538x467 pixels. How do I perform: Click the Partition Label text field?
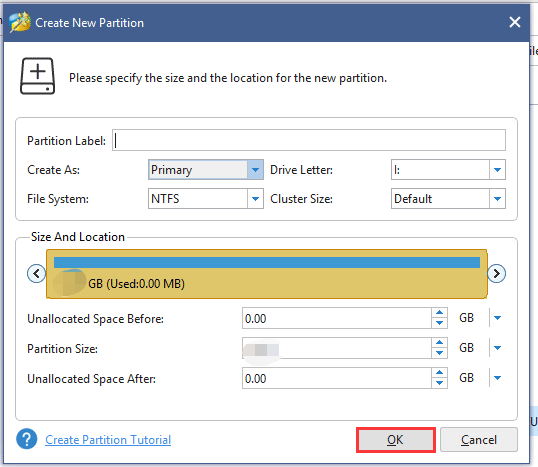click(309, 140)
